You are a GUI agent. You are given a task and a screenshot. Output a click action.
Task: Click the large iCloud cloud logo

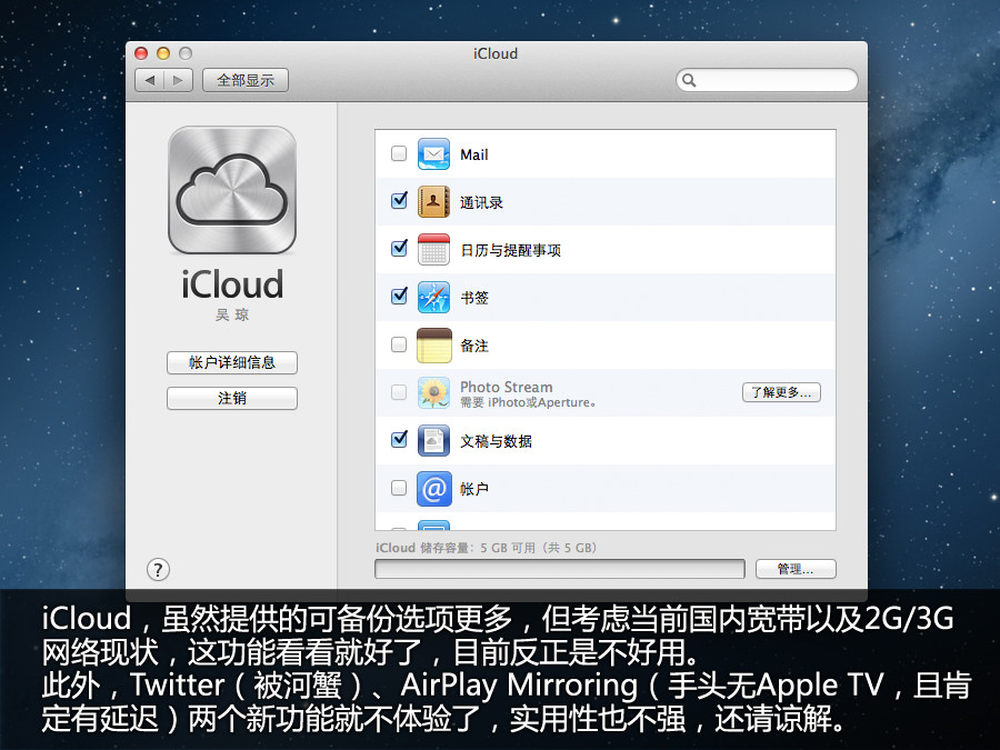click(232, 190)
